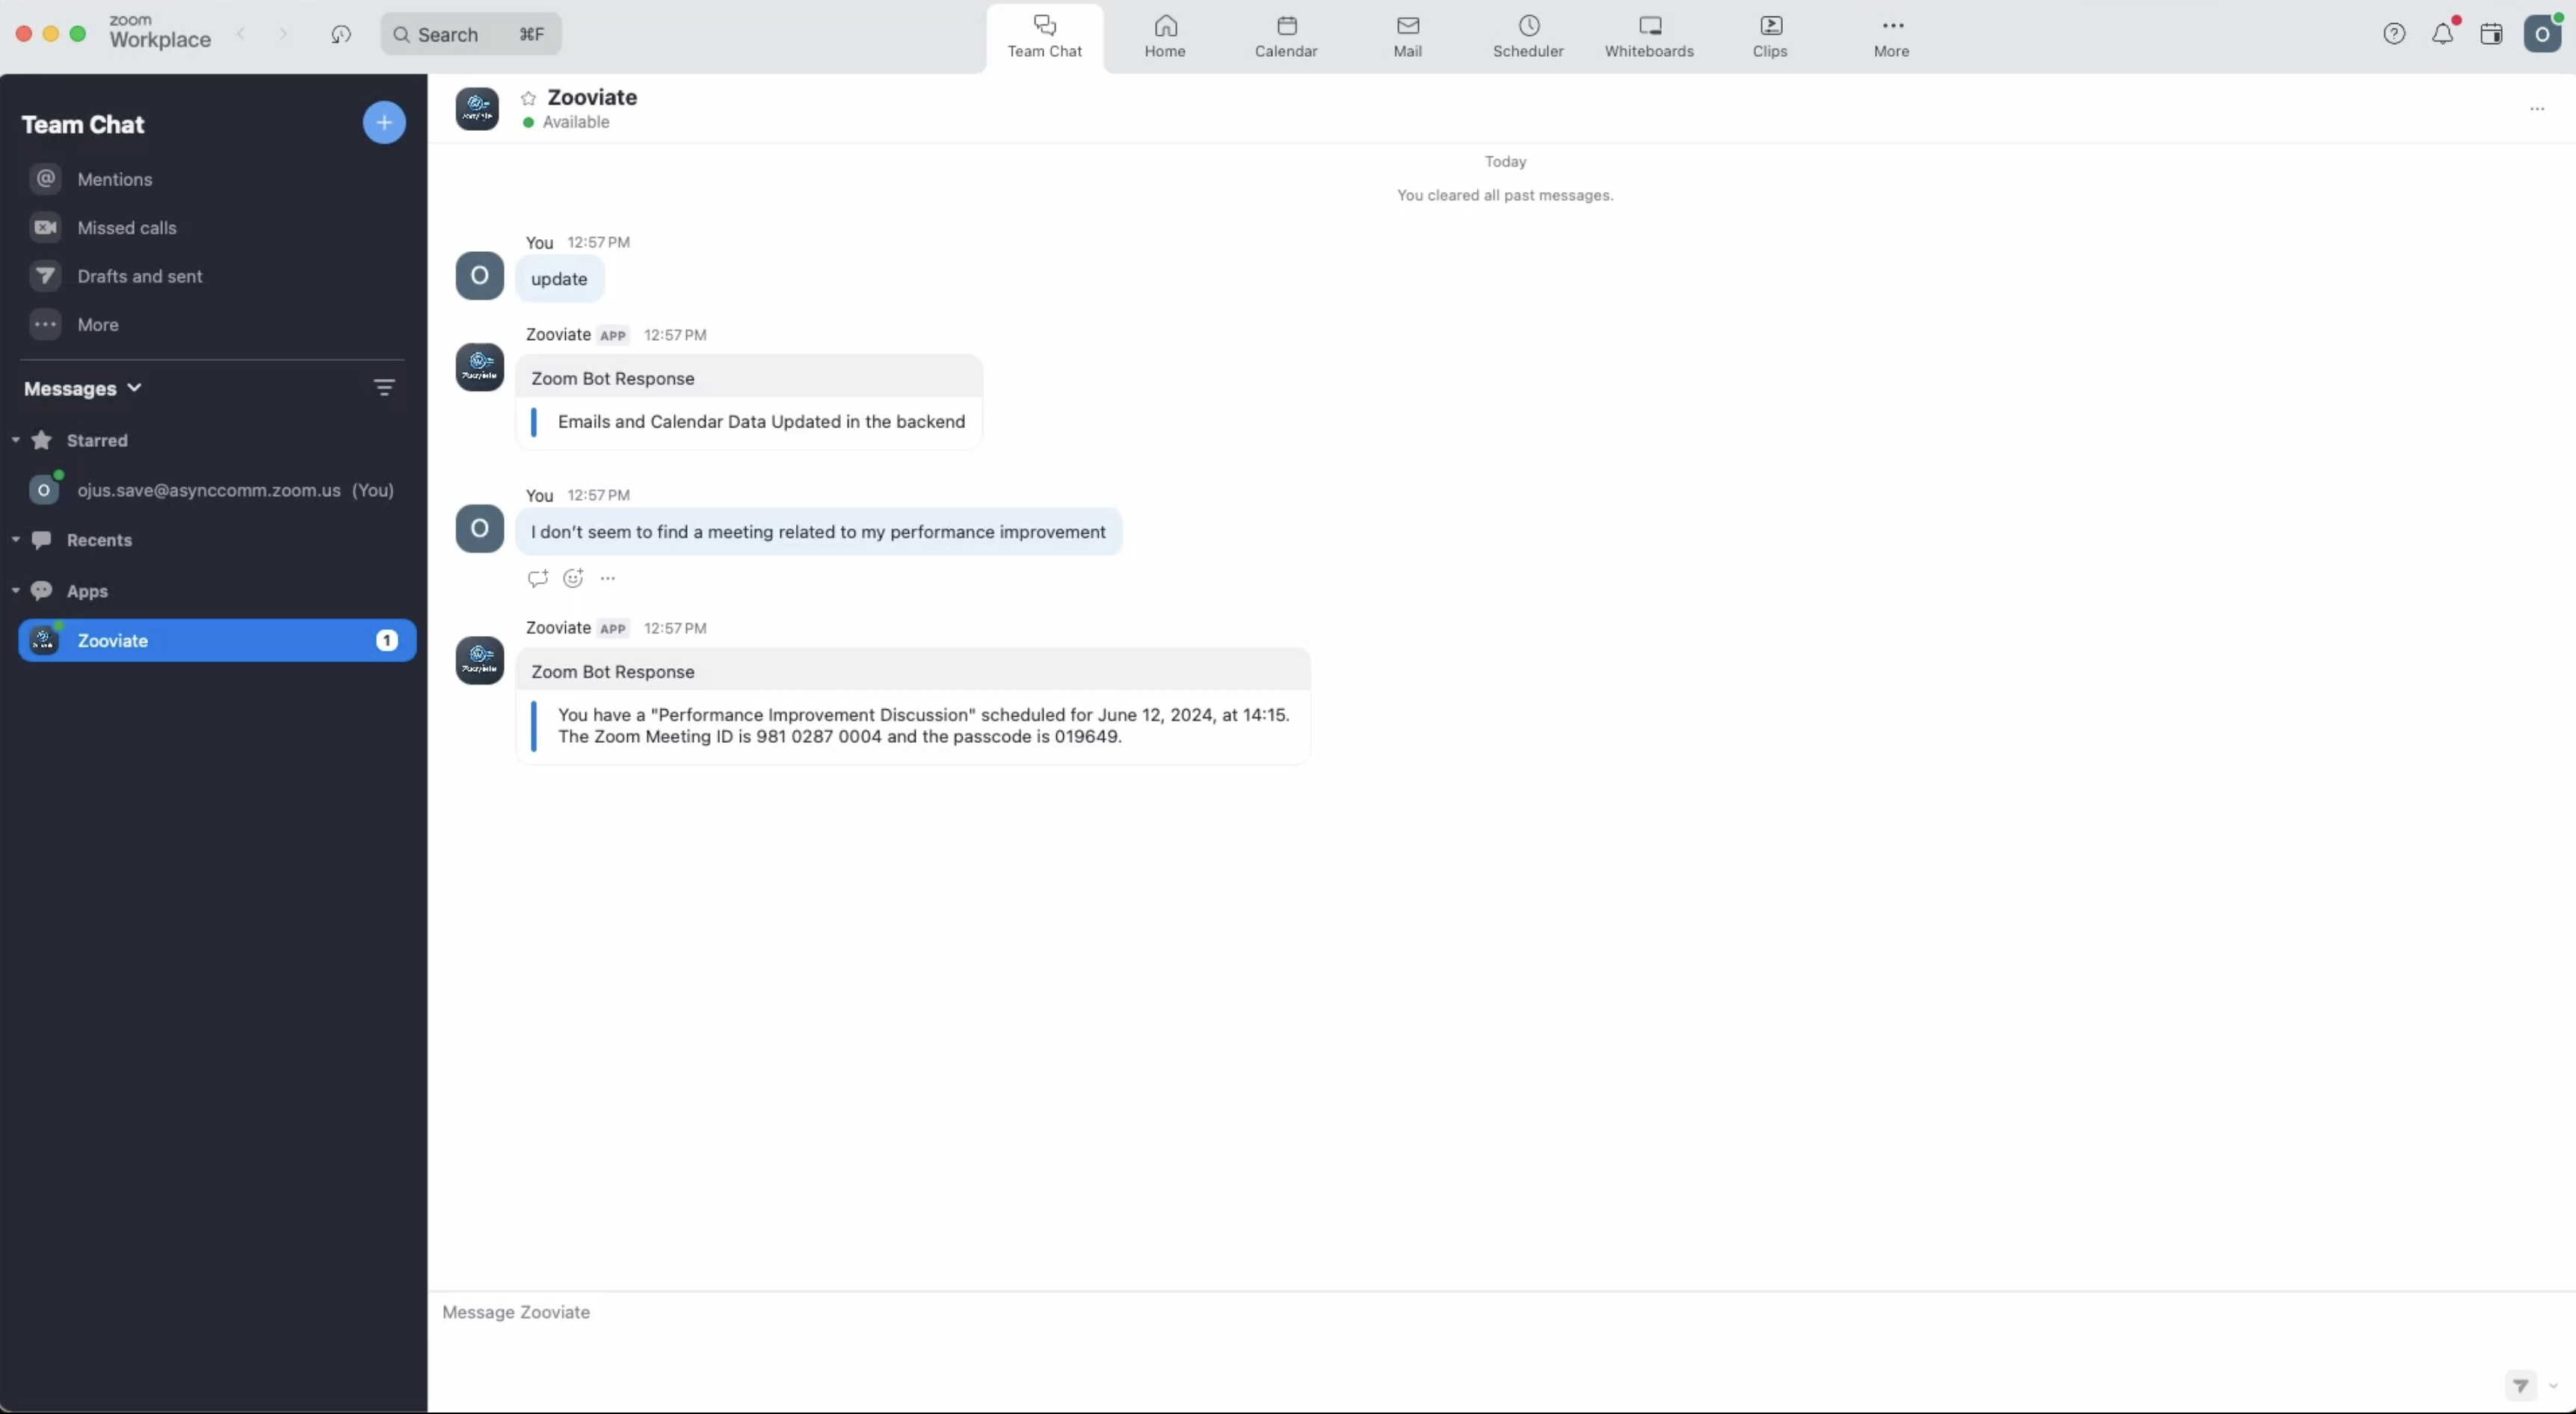The height and width of the screenshot is (1414, 2576).
Task: Collapse the Apps section
Action: tap(16, 591)
